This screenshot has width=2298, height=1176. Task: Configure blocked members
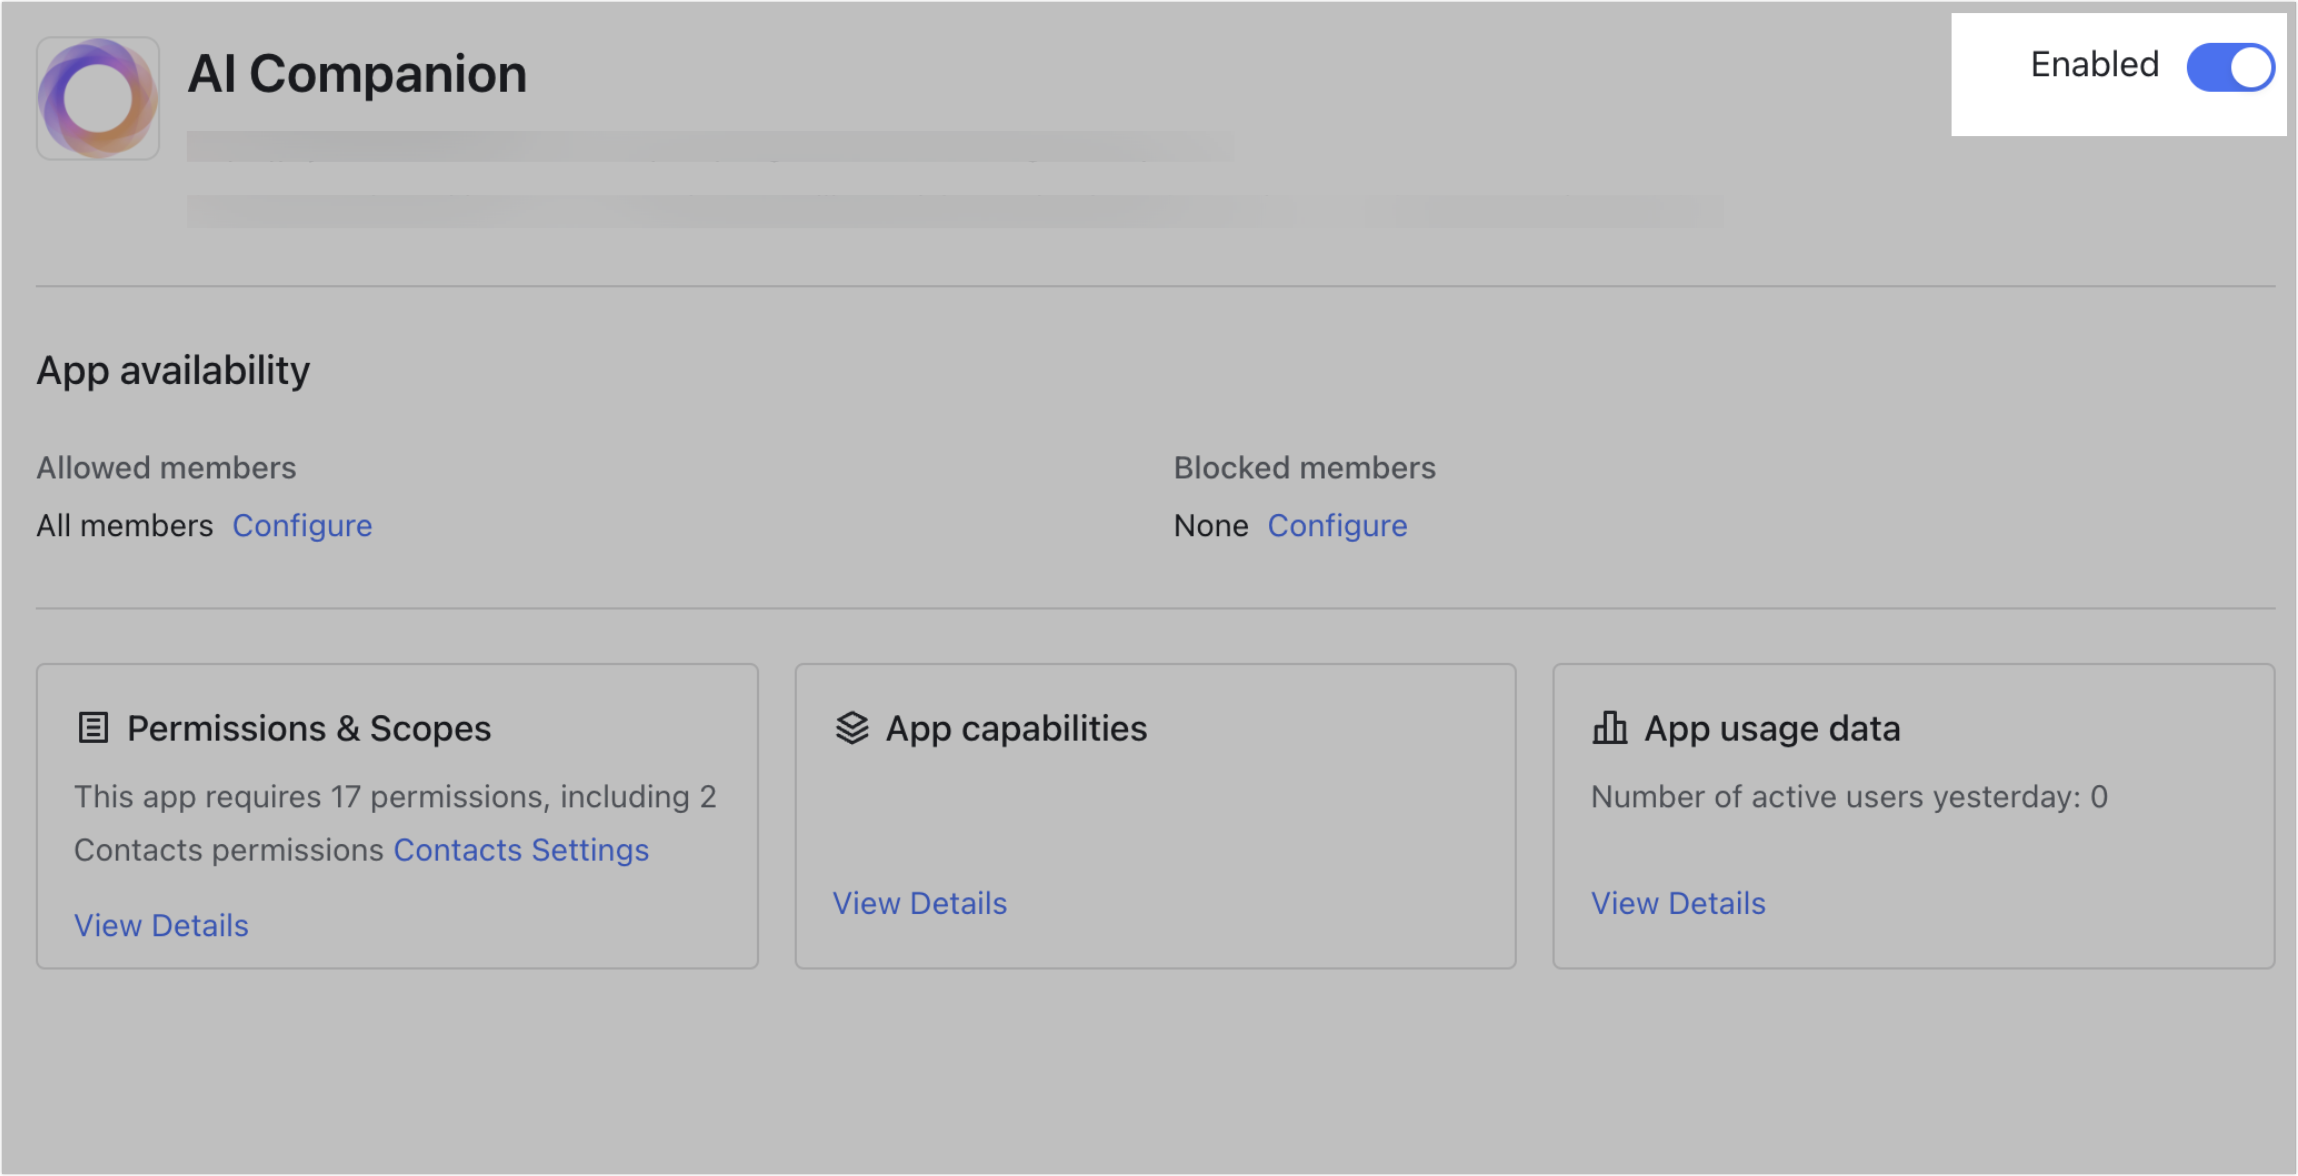1337,526
